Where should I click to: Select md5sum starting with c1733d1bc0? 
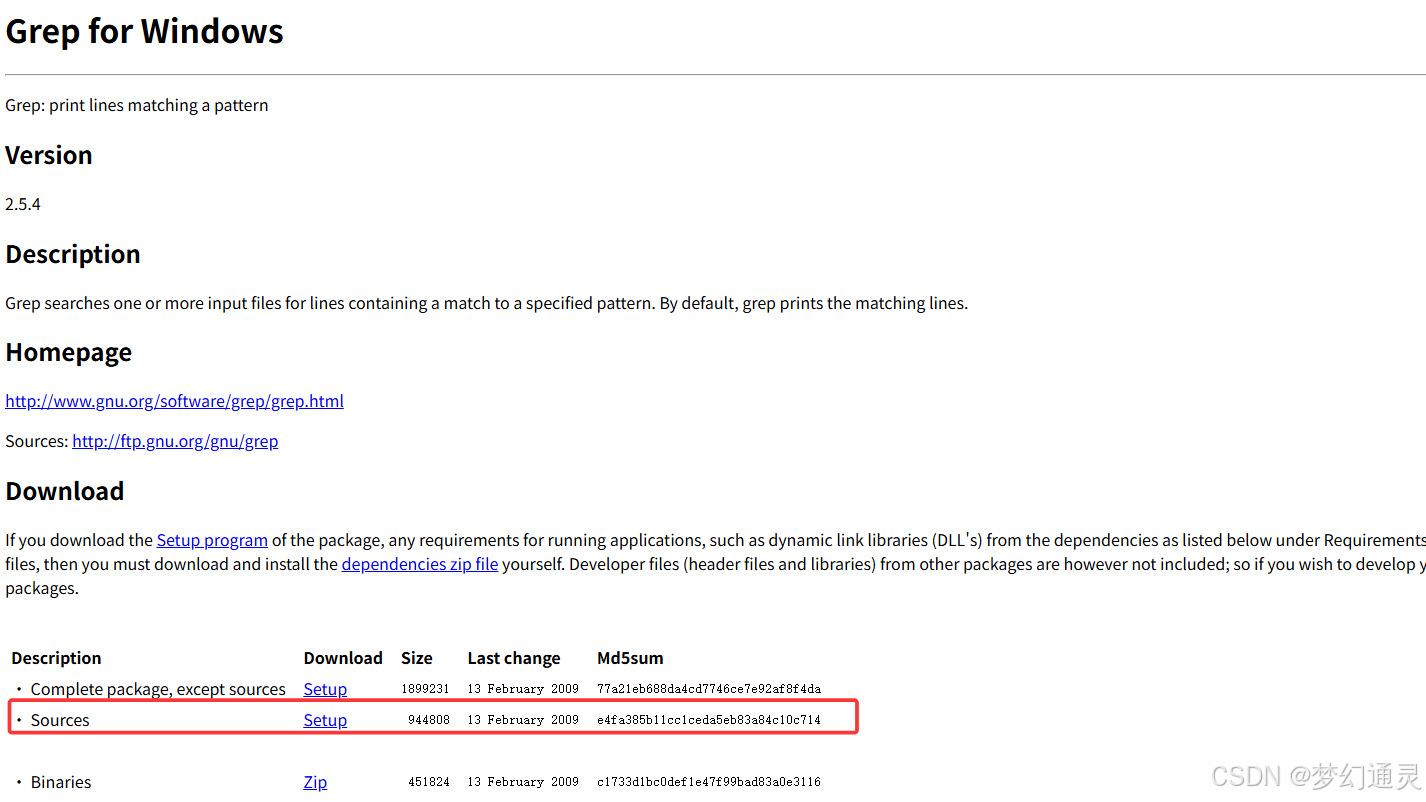pyautogui.click(x=709, y=782)
